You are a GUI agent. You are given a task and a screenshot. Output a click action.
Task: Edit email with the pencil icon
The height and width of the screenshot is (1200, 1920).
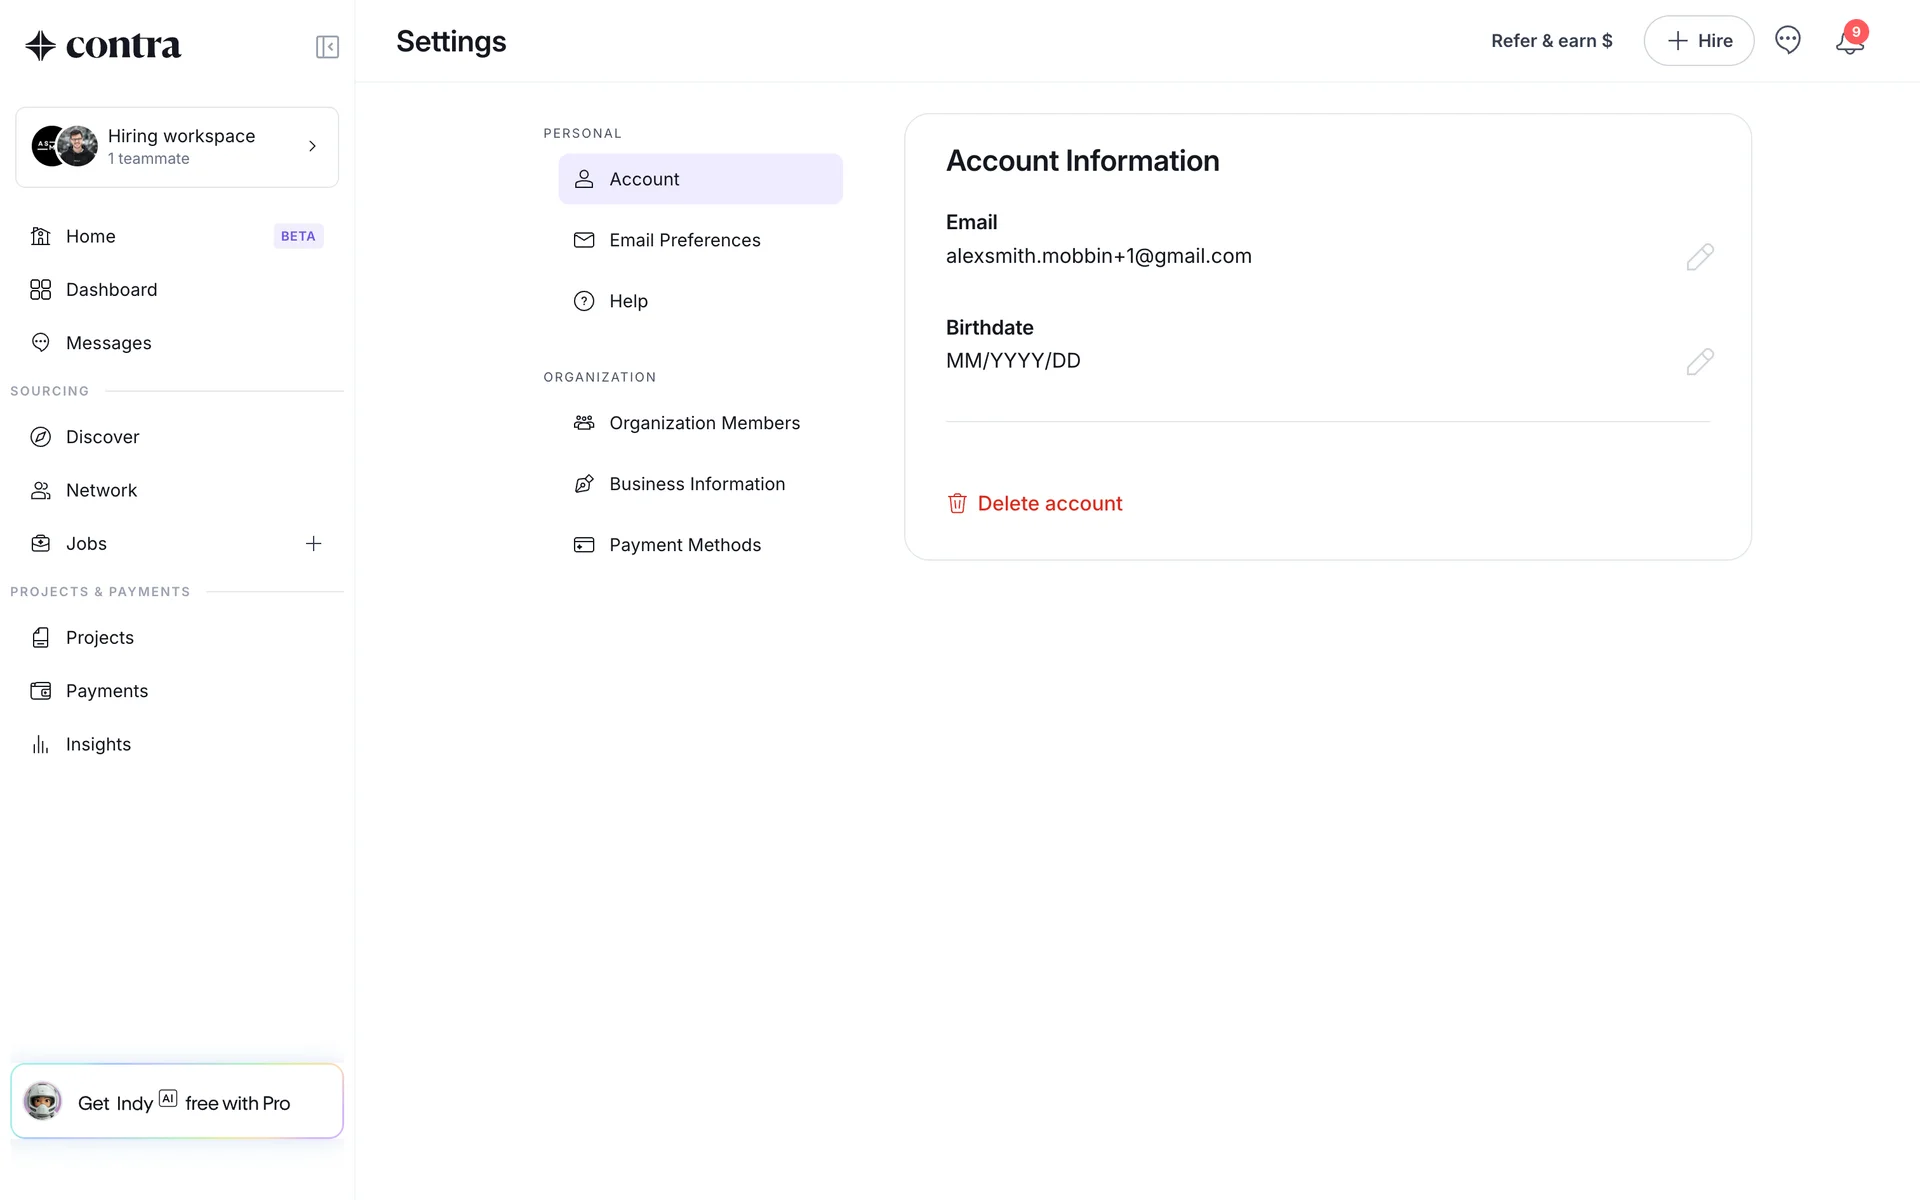pyautogui.click(x=1699, y=257)
